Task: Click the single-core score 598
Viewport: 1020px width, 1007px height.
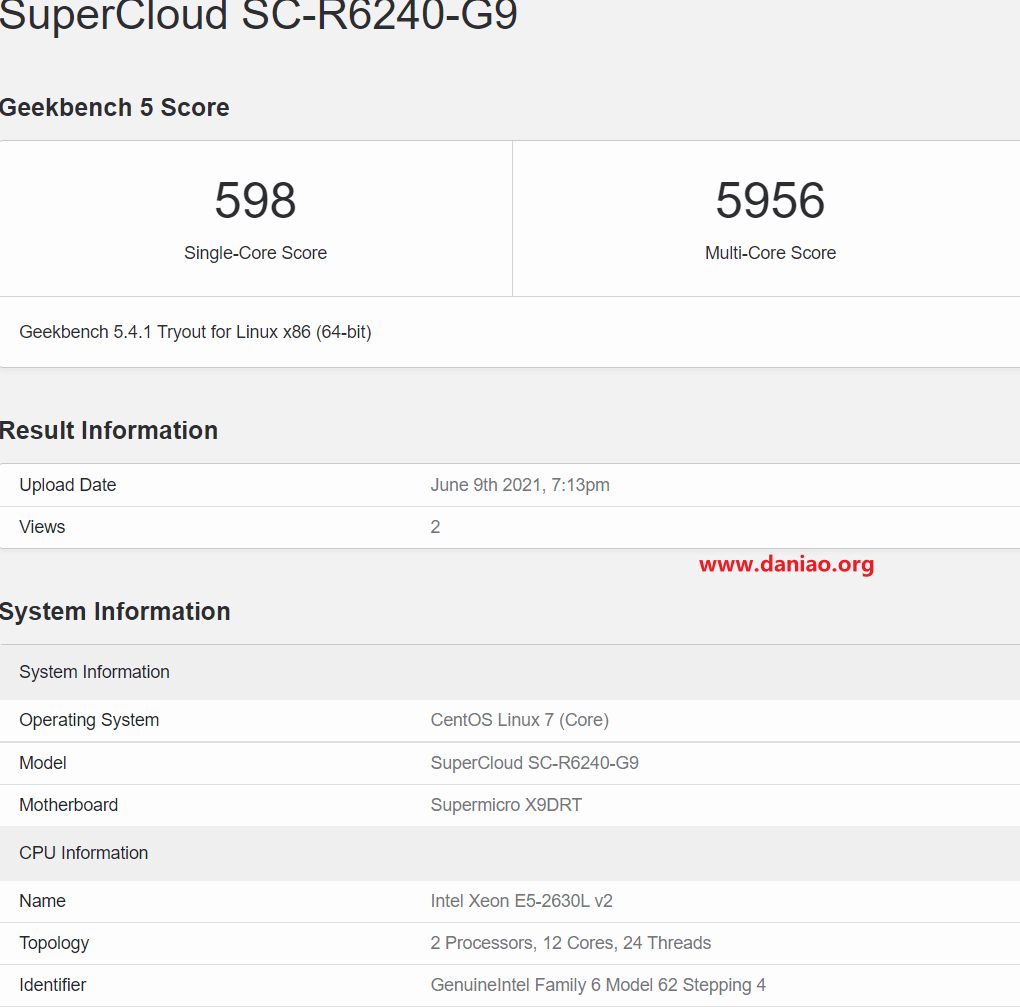Action: [255, 200]
